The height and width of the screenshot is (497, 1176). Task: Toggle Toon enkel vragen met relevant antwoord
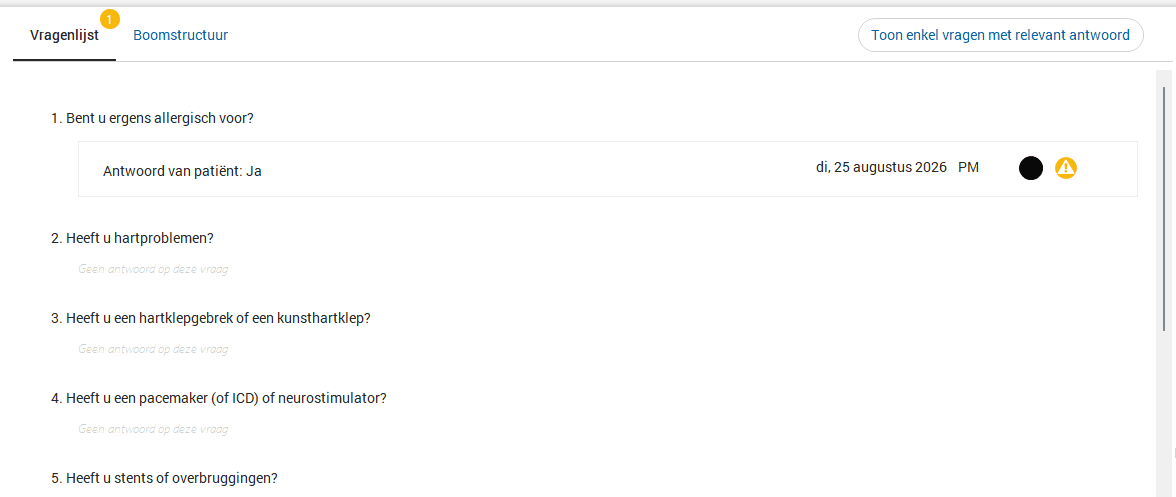(1000, 35)
